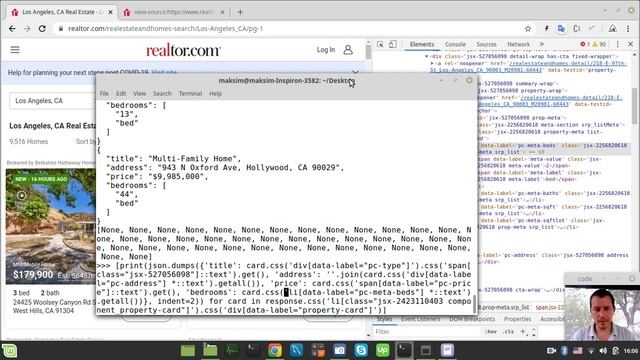
Task: Switch to the Sources tab in DevTools
Action: (486, 44)
